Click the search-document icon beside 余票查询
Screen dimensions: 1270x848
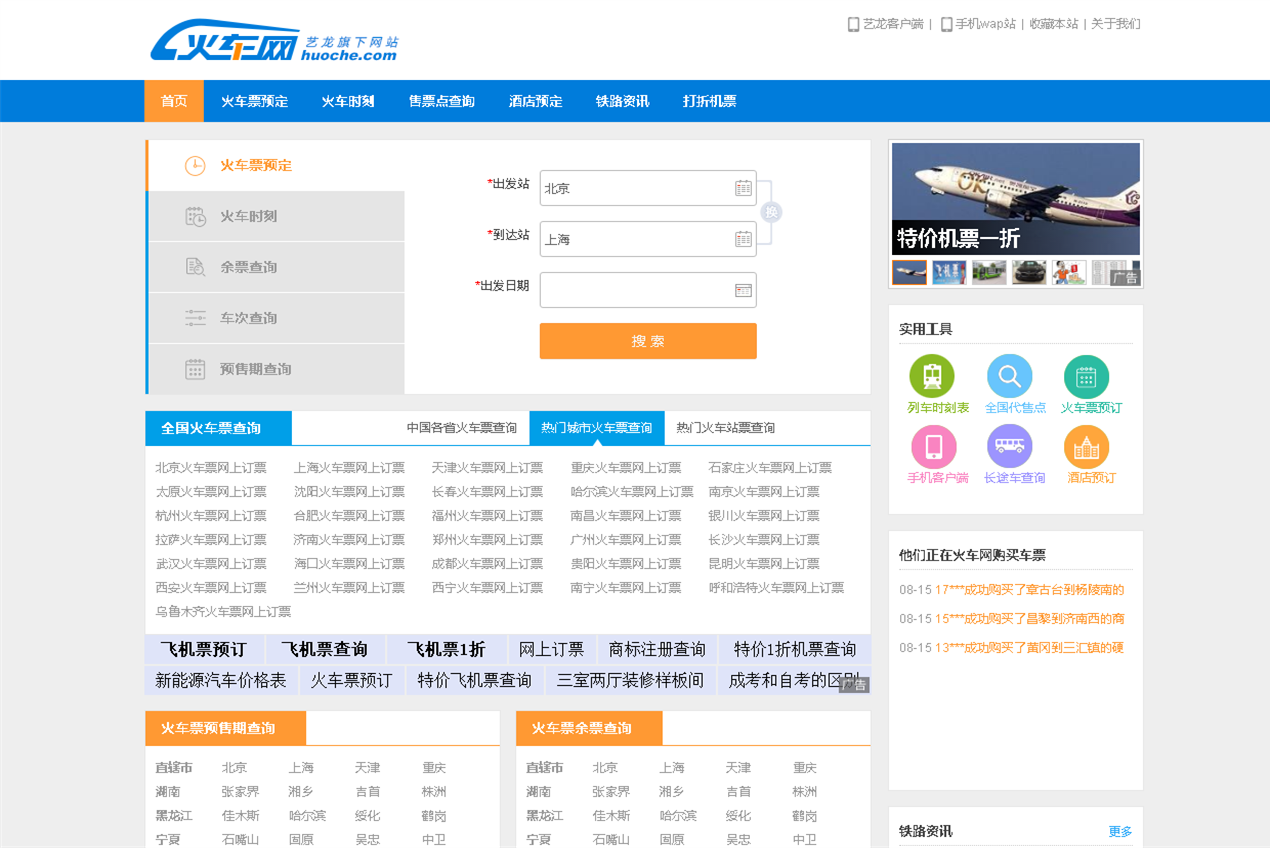point(195,268)
